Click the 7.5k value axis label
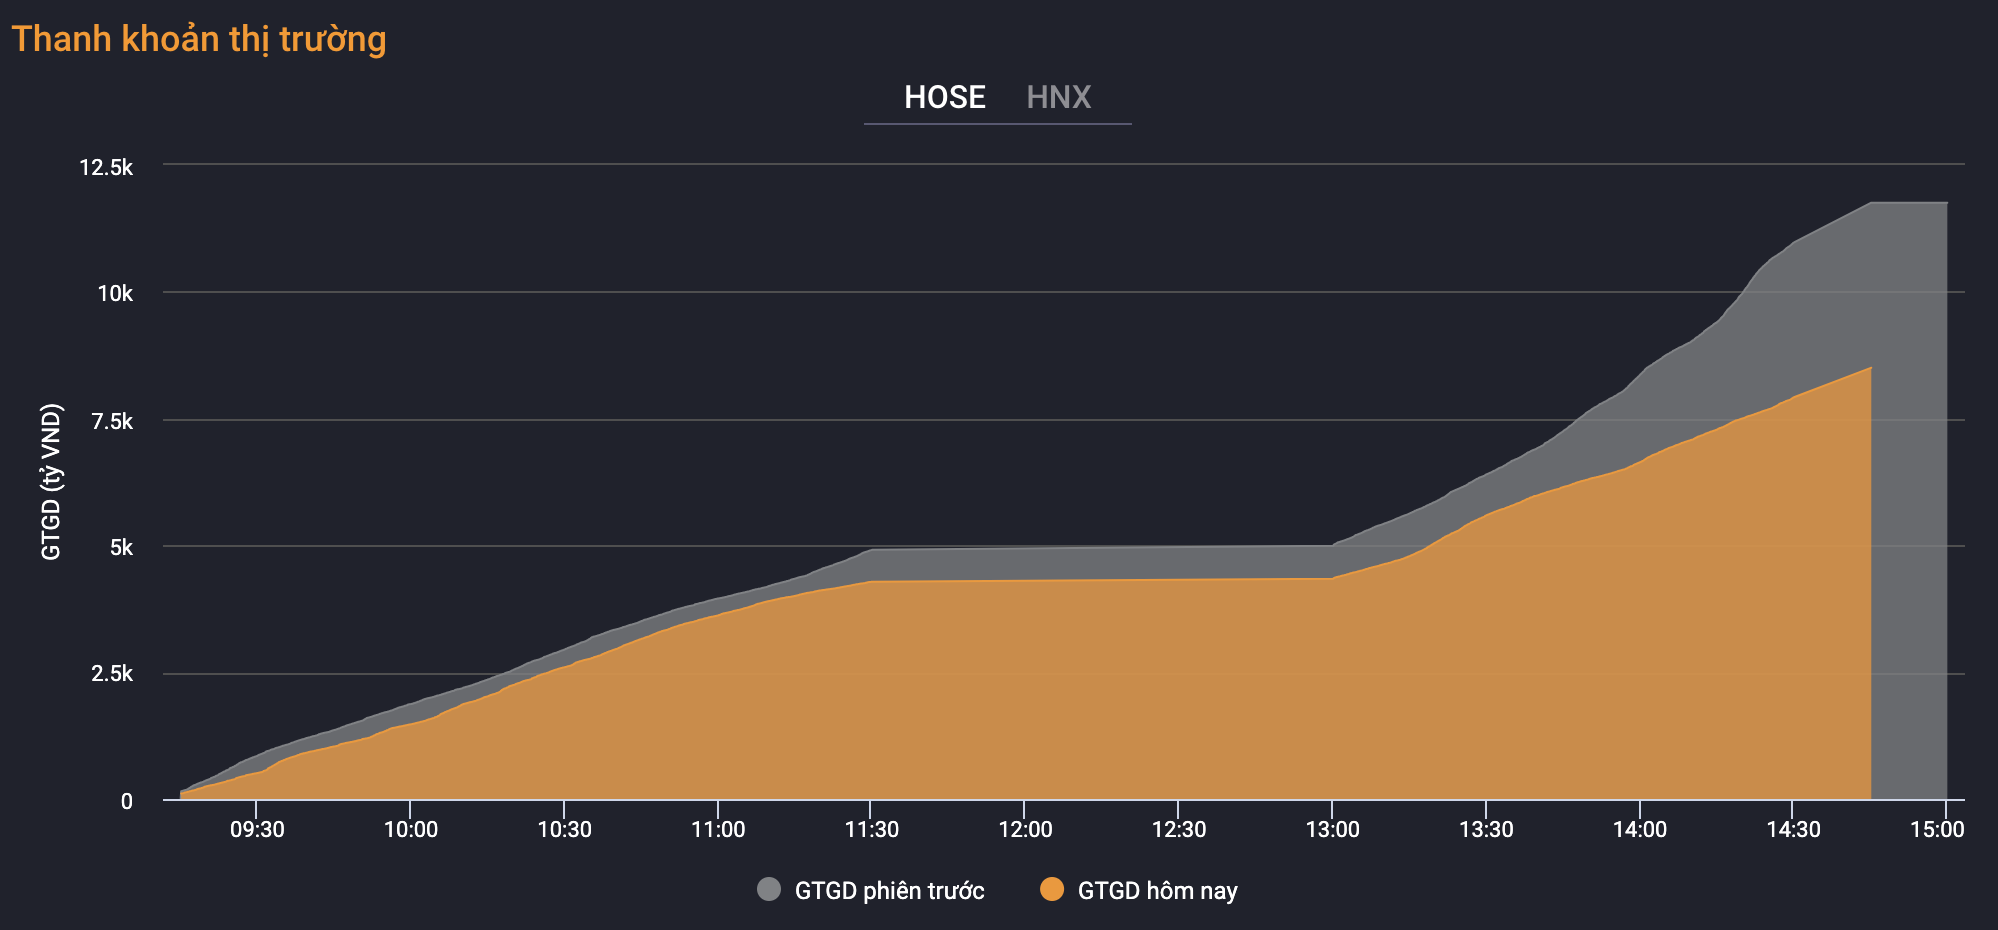This screenshot has width=1998, height=930. coord(112,421)
